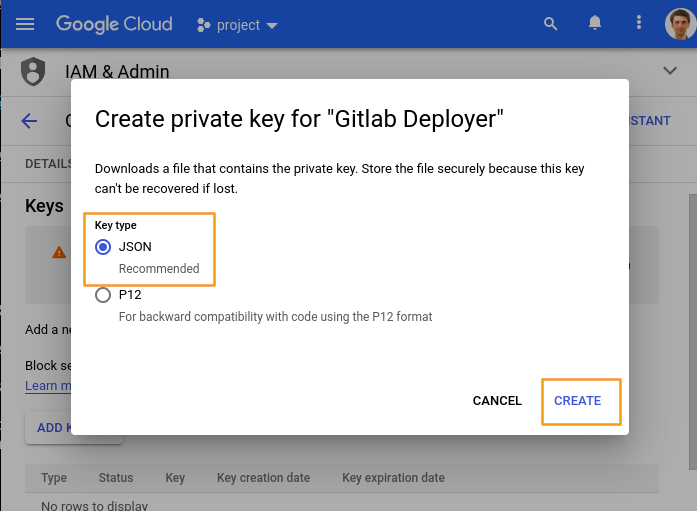Follow the Learn more link
Image resolution: width=697 pixels, height=511 pixels.
click(47, 386)
